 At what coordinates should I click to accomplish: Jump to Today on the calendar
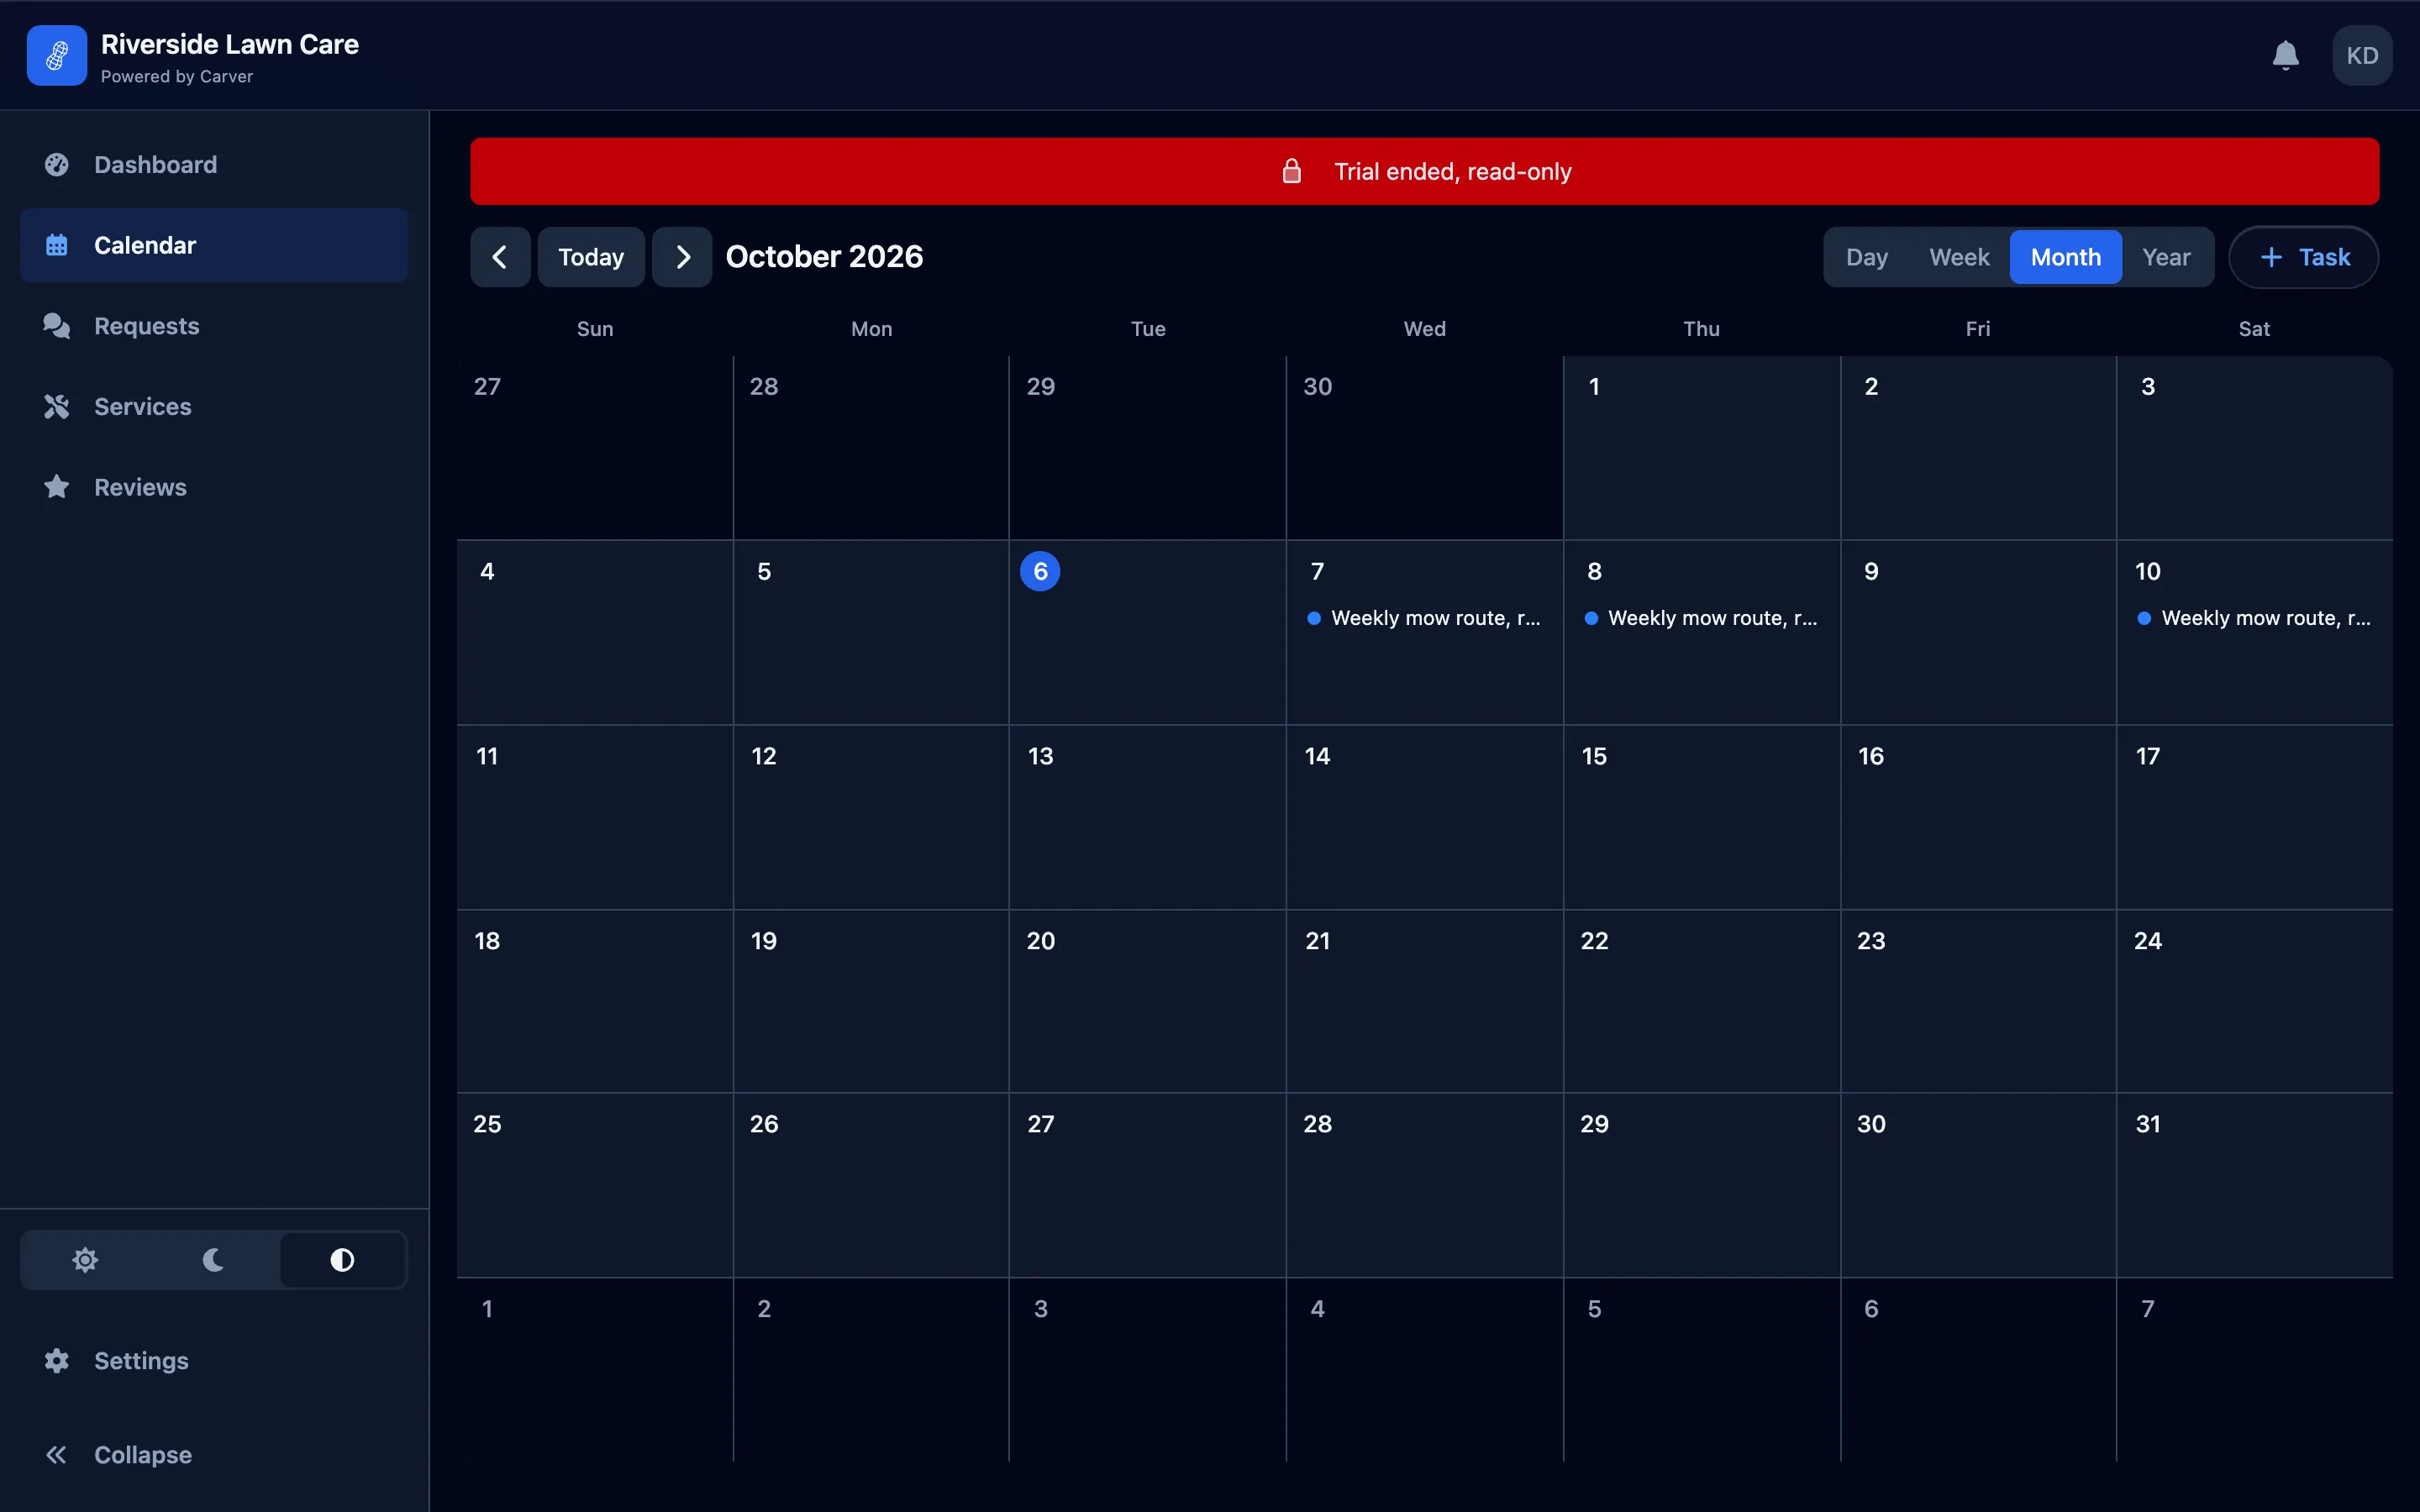[591, 258]
